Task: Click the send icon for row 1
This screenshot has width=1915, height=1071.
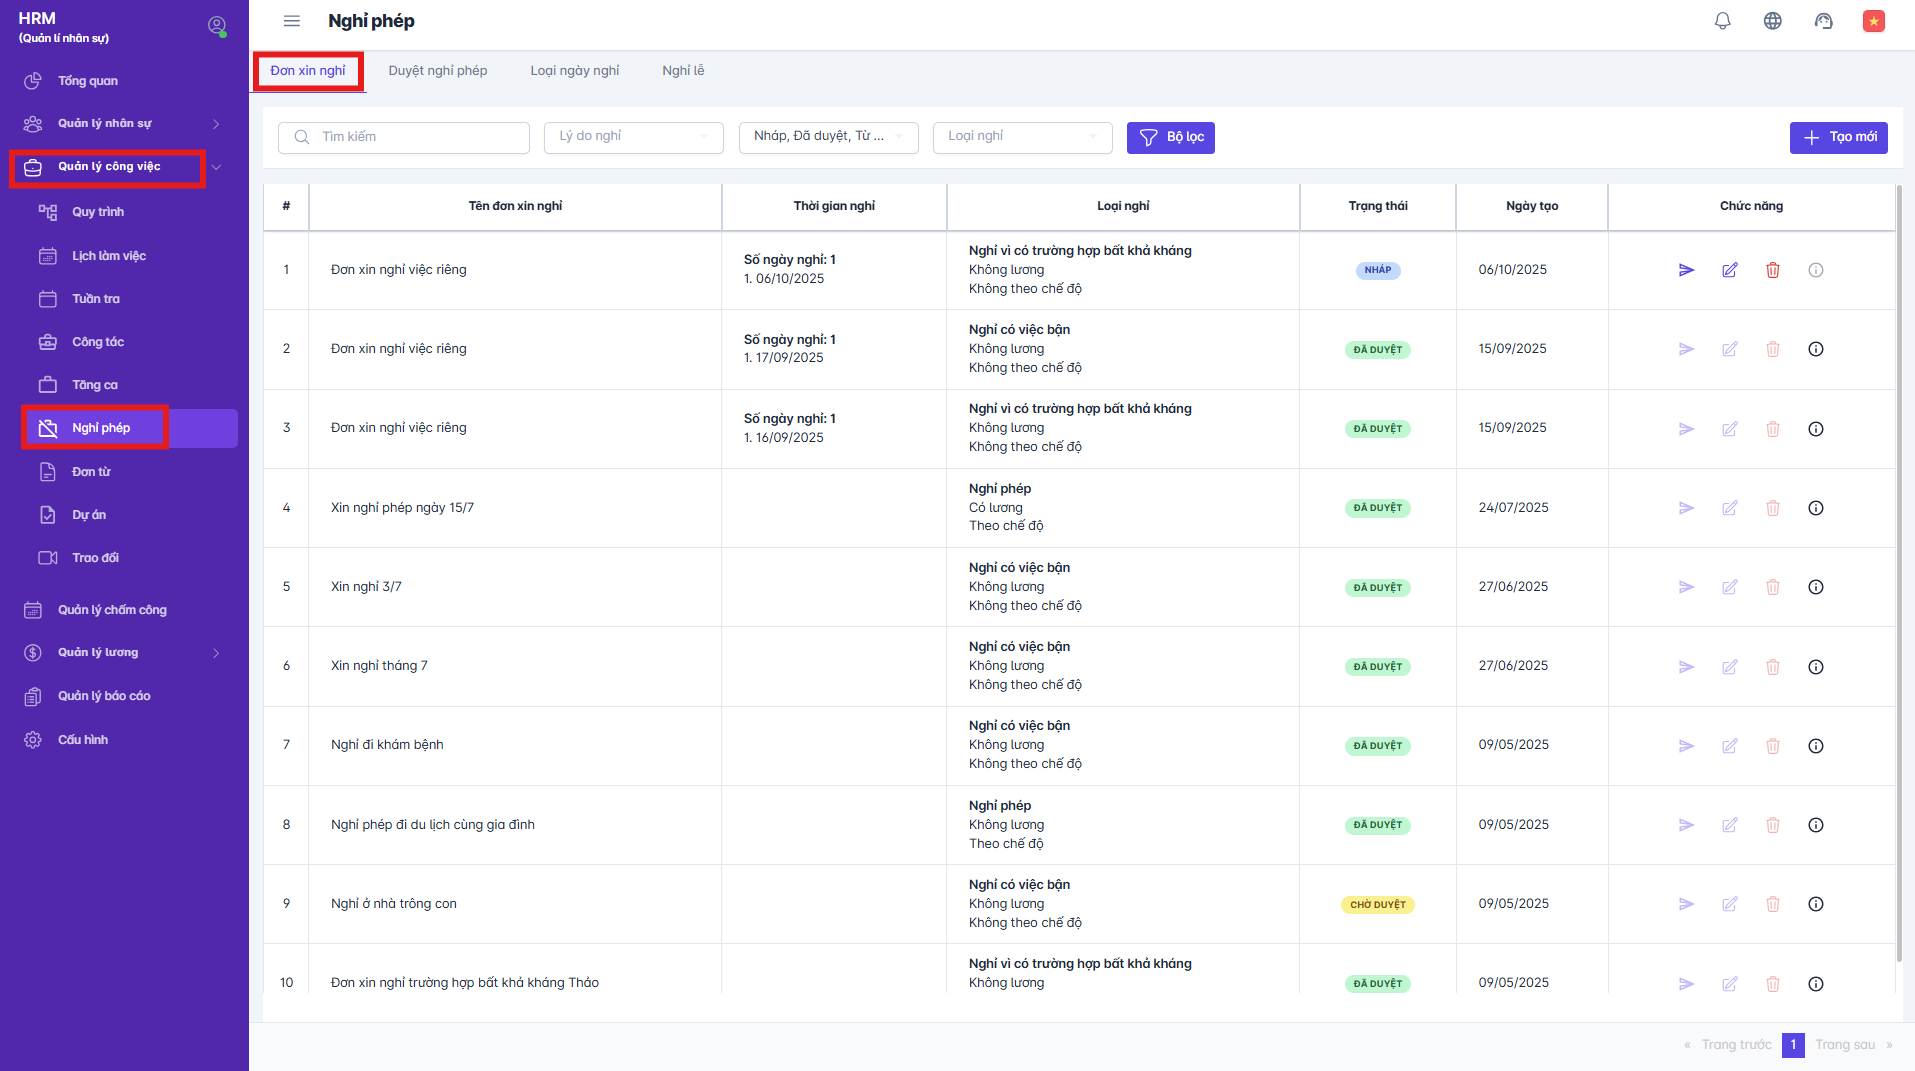Action: (1686, 270)
